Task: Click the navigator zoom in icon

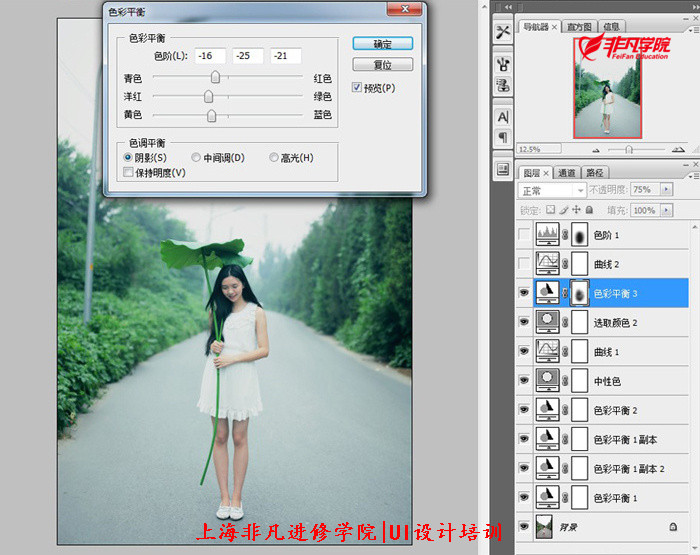Action: tap(678, 150)
